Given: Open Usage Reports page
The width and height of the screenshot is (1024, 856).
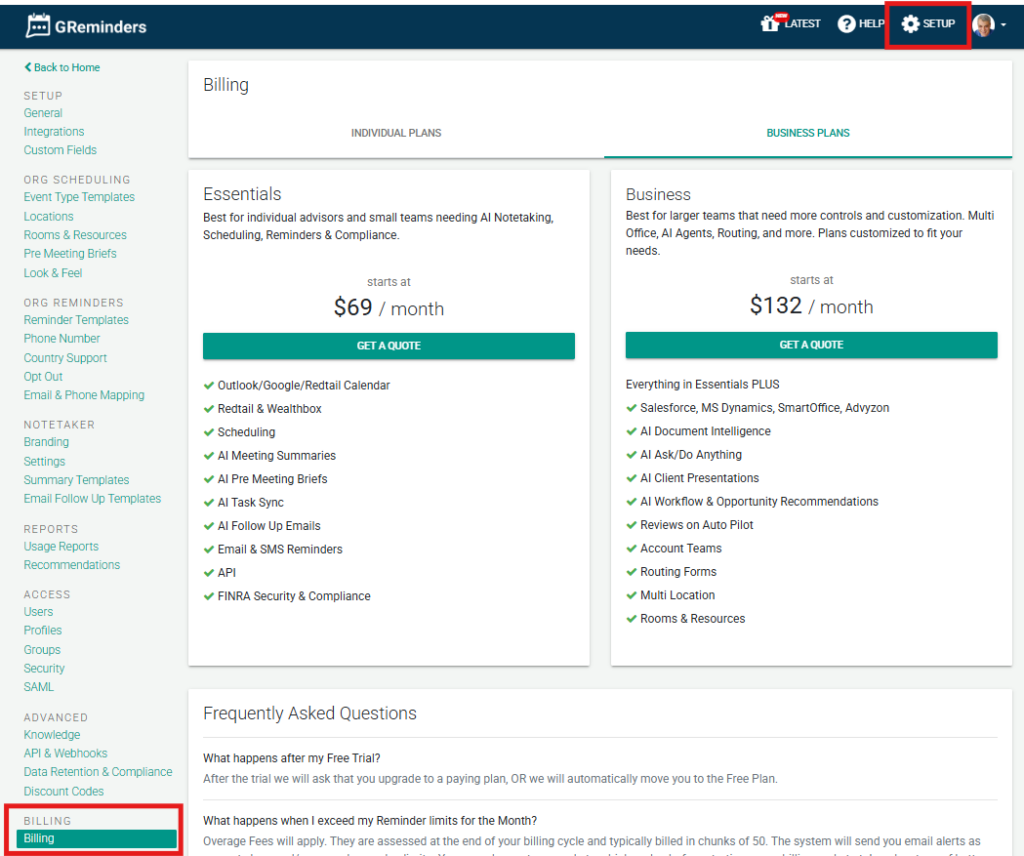Looking at the screenshot, I should pos(61,547).
